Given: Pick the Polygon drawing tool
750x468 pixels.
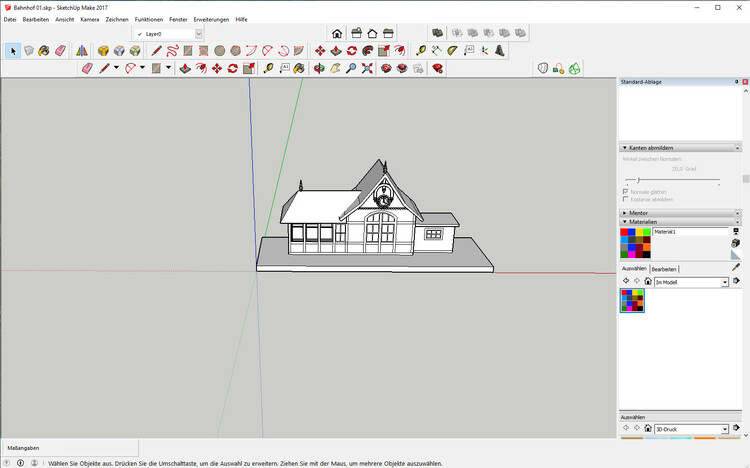Looking at the screenshot, I should (x=235, y=51).
